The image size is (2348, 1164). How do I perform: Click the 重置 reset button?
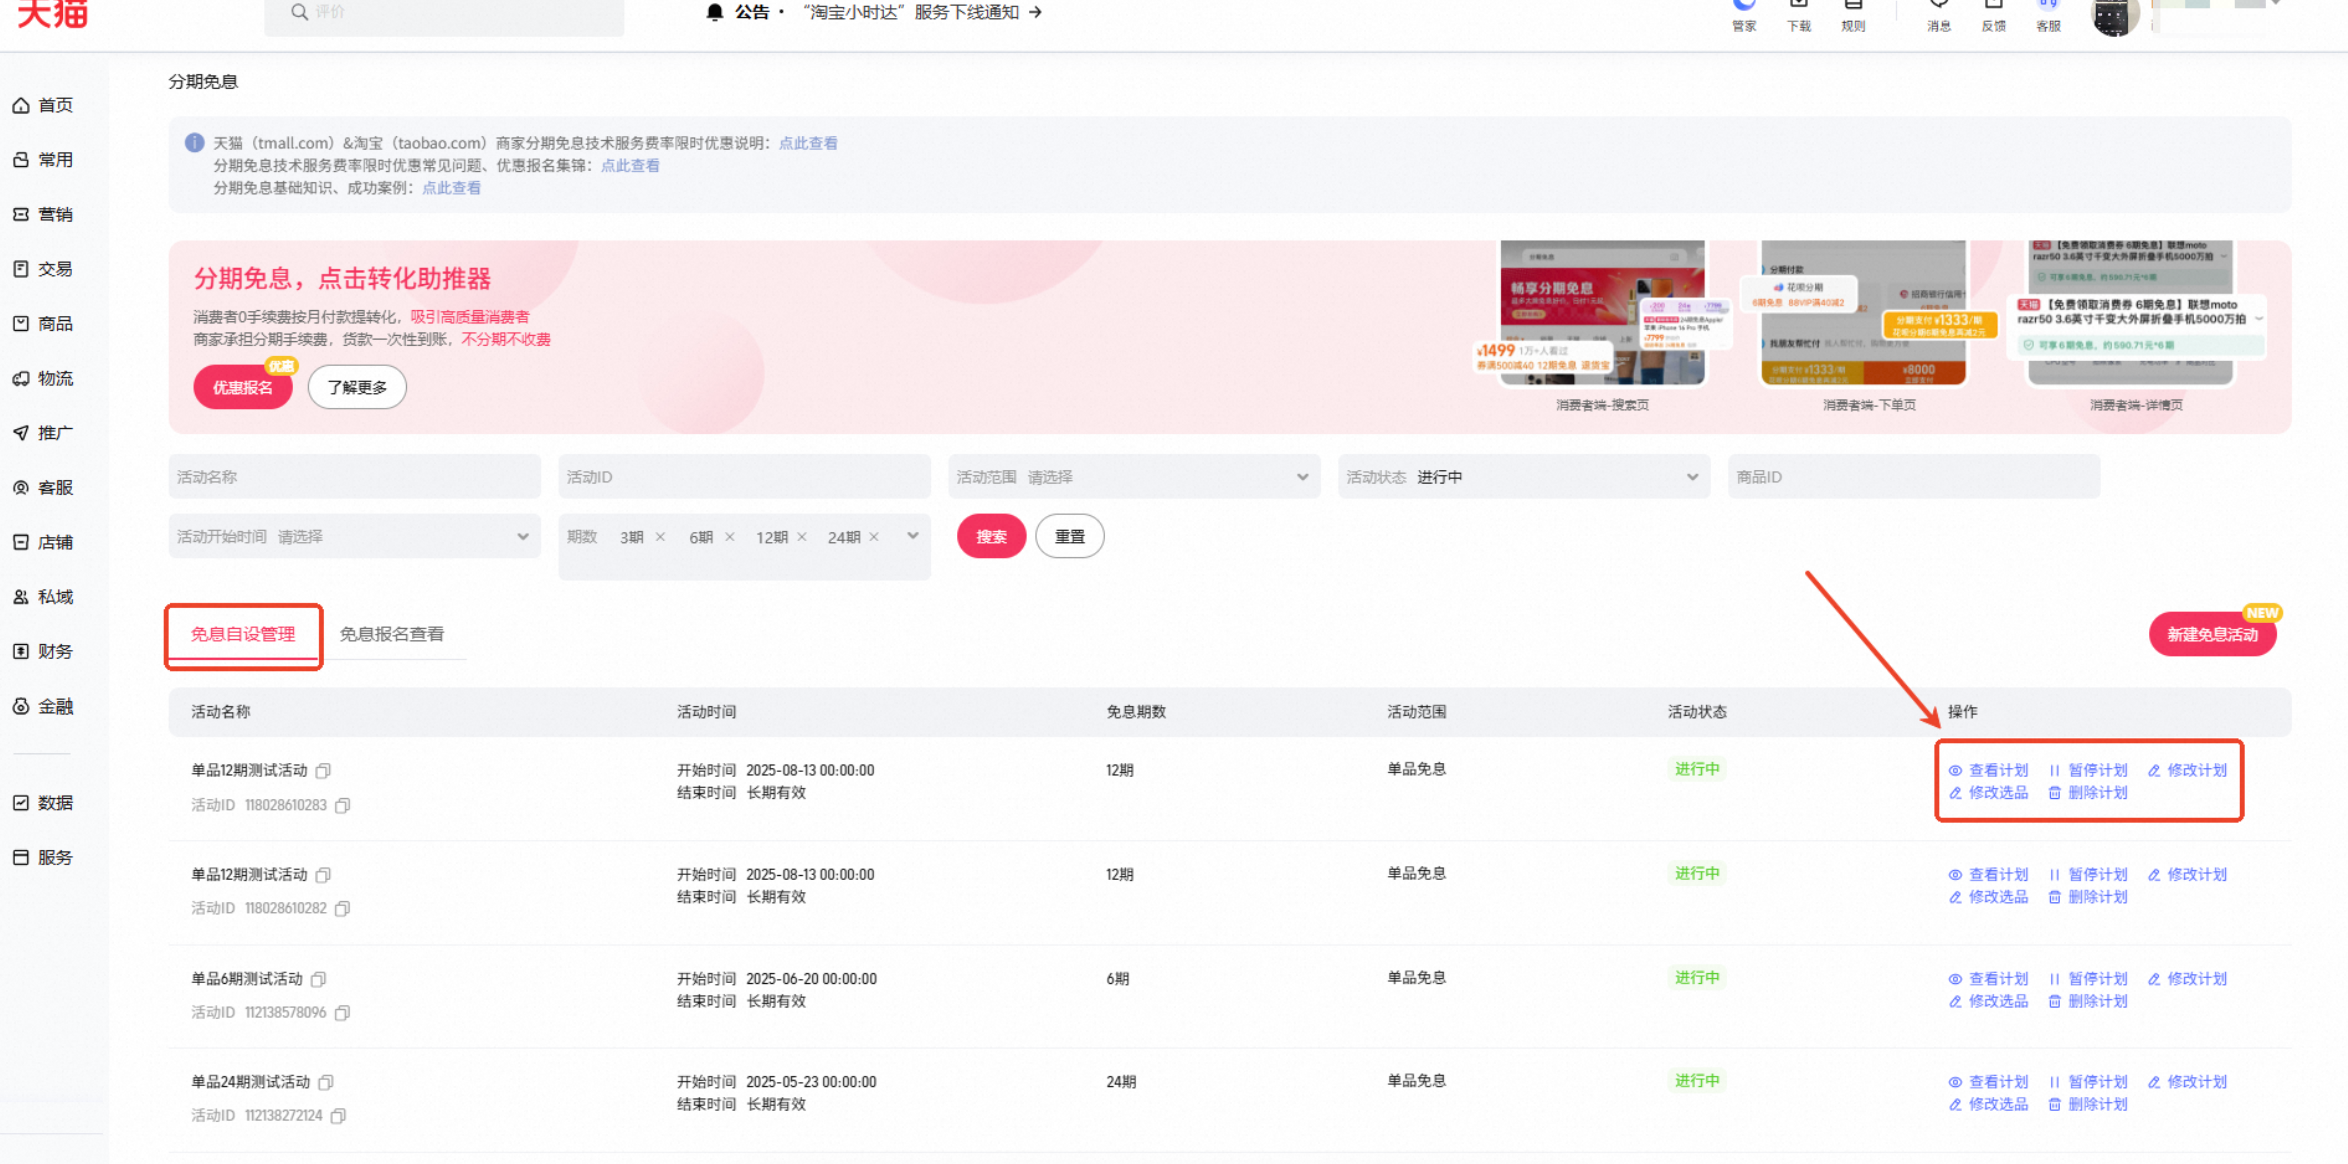tap(1070, 537)
